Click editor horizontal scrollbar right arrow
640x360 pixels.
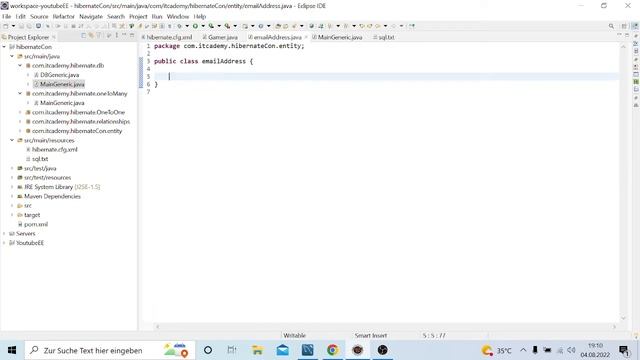pyautogui.click(x=614, y=327)
